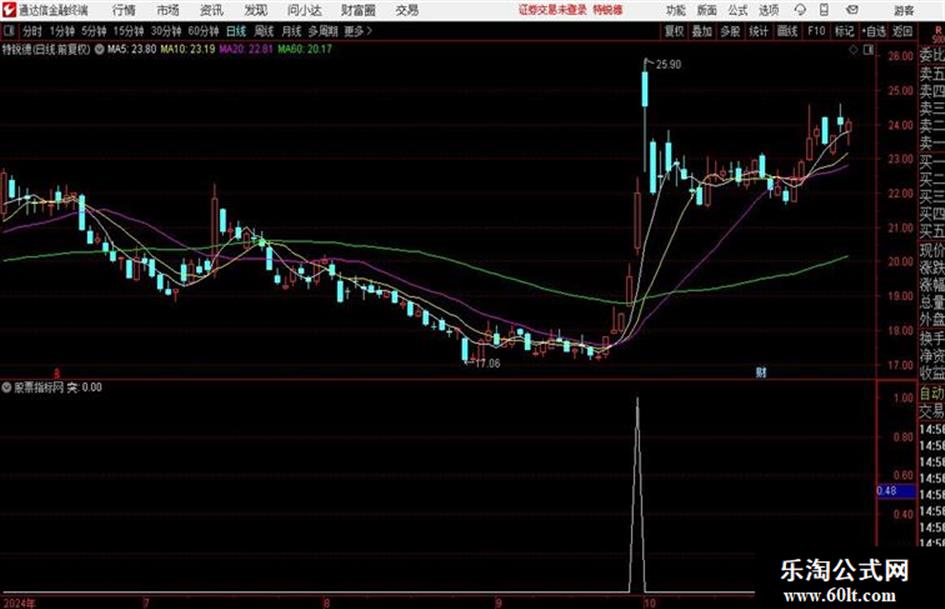The width and height of the screenshot is (945, 609).
Task: Open the 版面 menu
Action: pyautogui.click(x=707, y=10)
